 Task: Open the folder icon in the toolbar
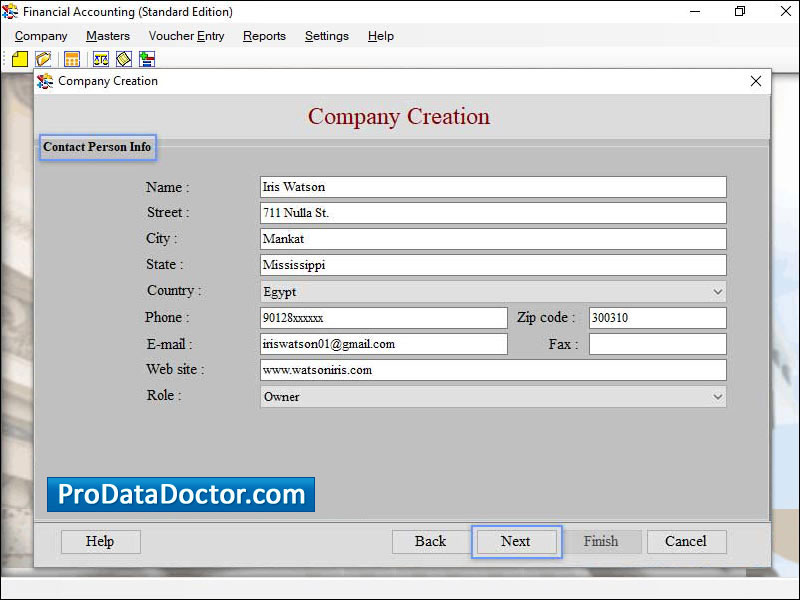coord(43,59)
